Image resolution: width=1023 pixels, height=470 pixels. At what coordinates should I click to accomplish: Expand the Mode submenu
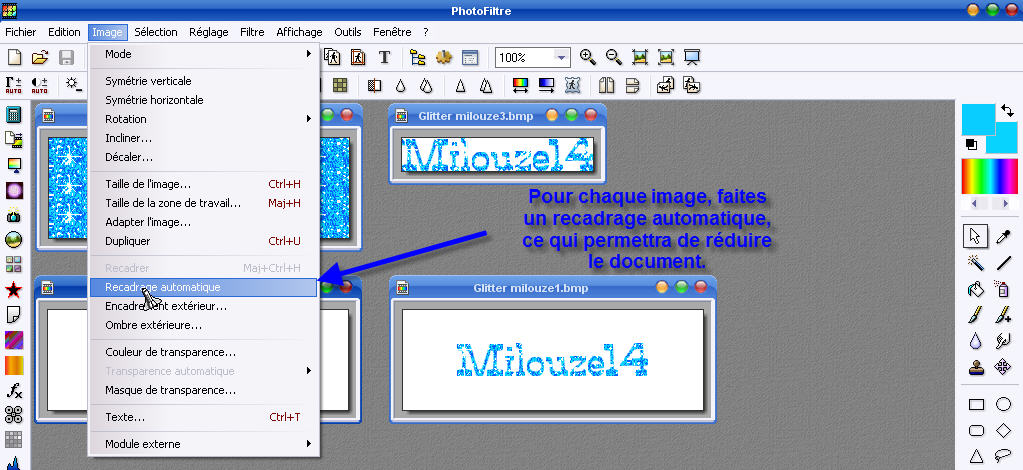(204, 54)
